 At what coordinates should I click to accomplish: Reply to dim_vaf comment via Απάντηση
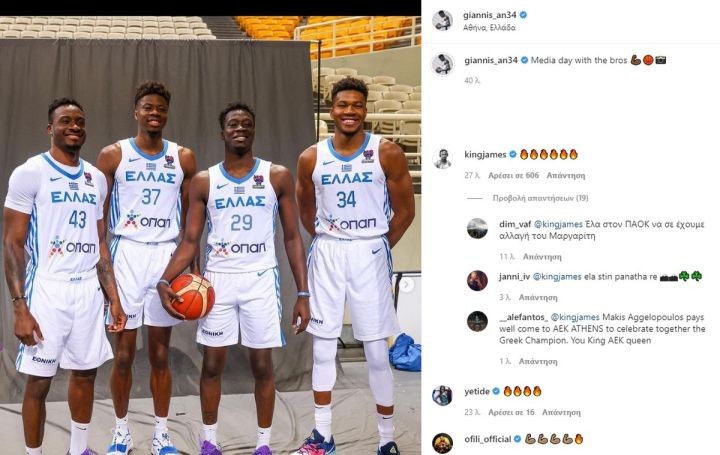point(542,257)
